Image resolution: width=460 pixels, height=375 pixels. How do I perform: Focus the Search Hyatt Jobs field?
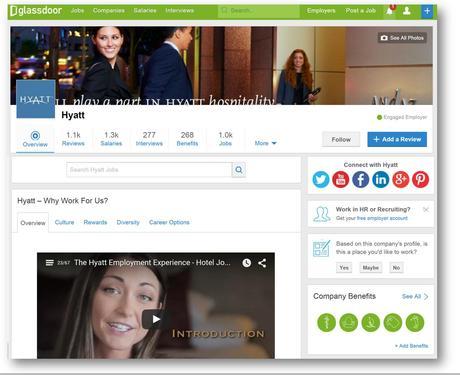pos(149,170)
